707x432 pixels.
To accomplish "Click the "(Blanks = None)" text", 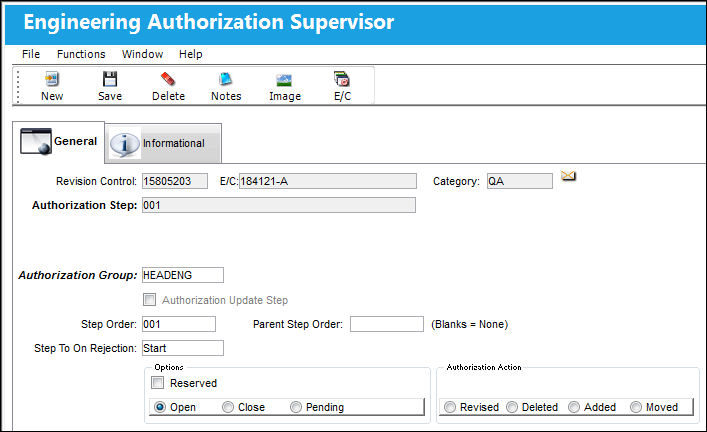I will (x=469, y=324).
